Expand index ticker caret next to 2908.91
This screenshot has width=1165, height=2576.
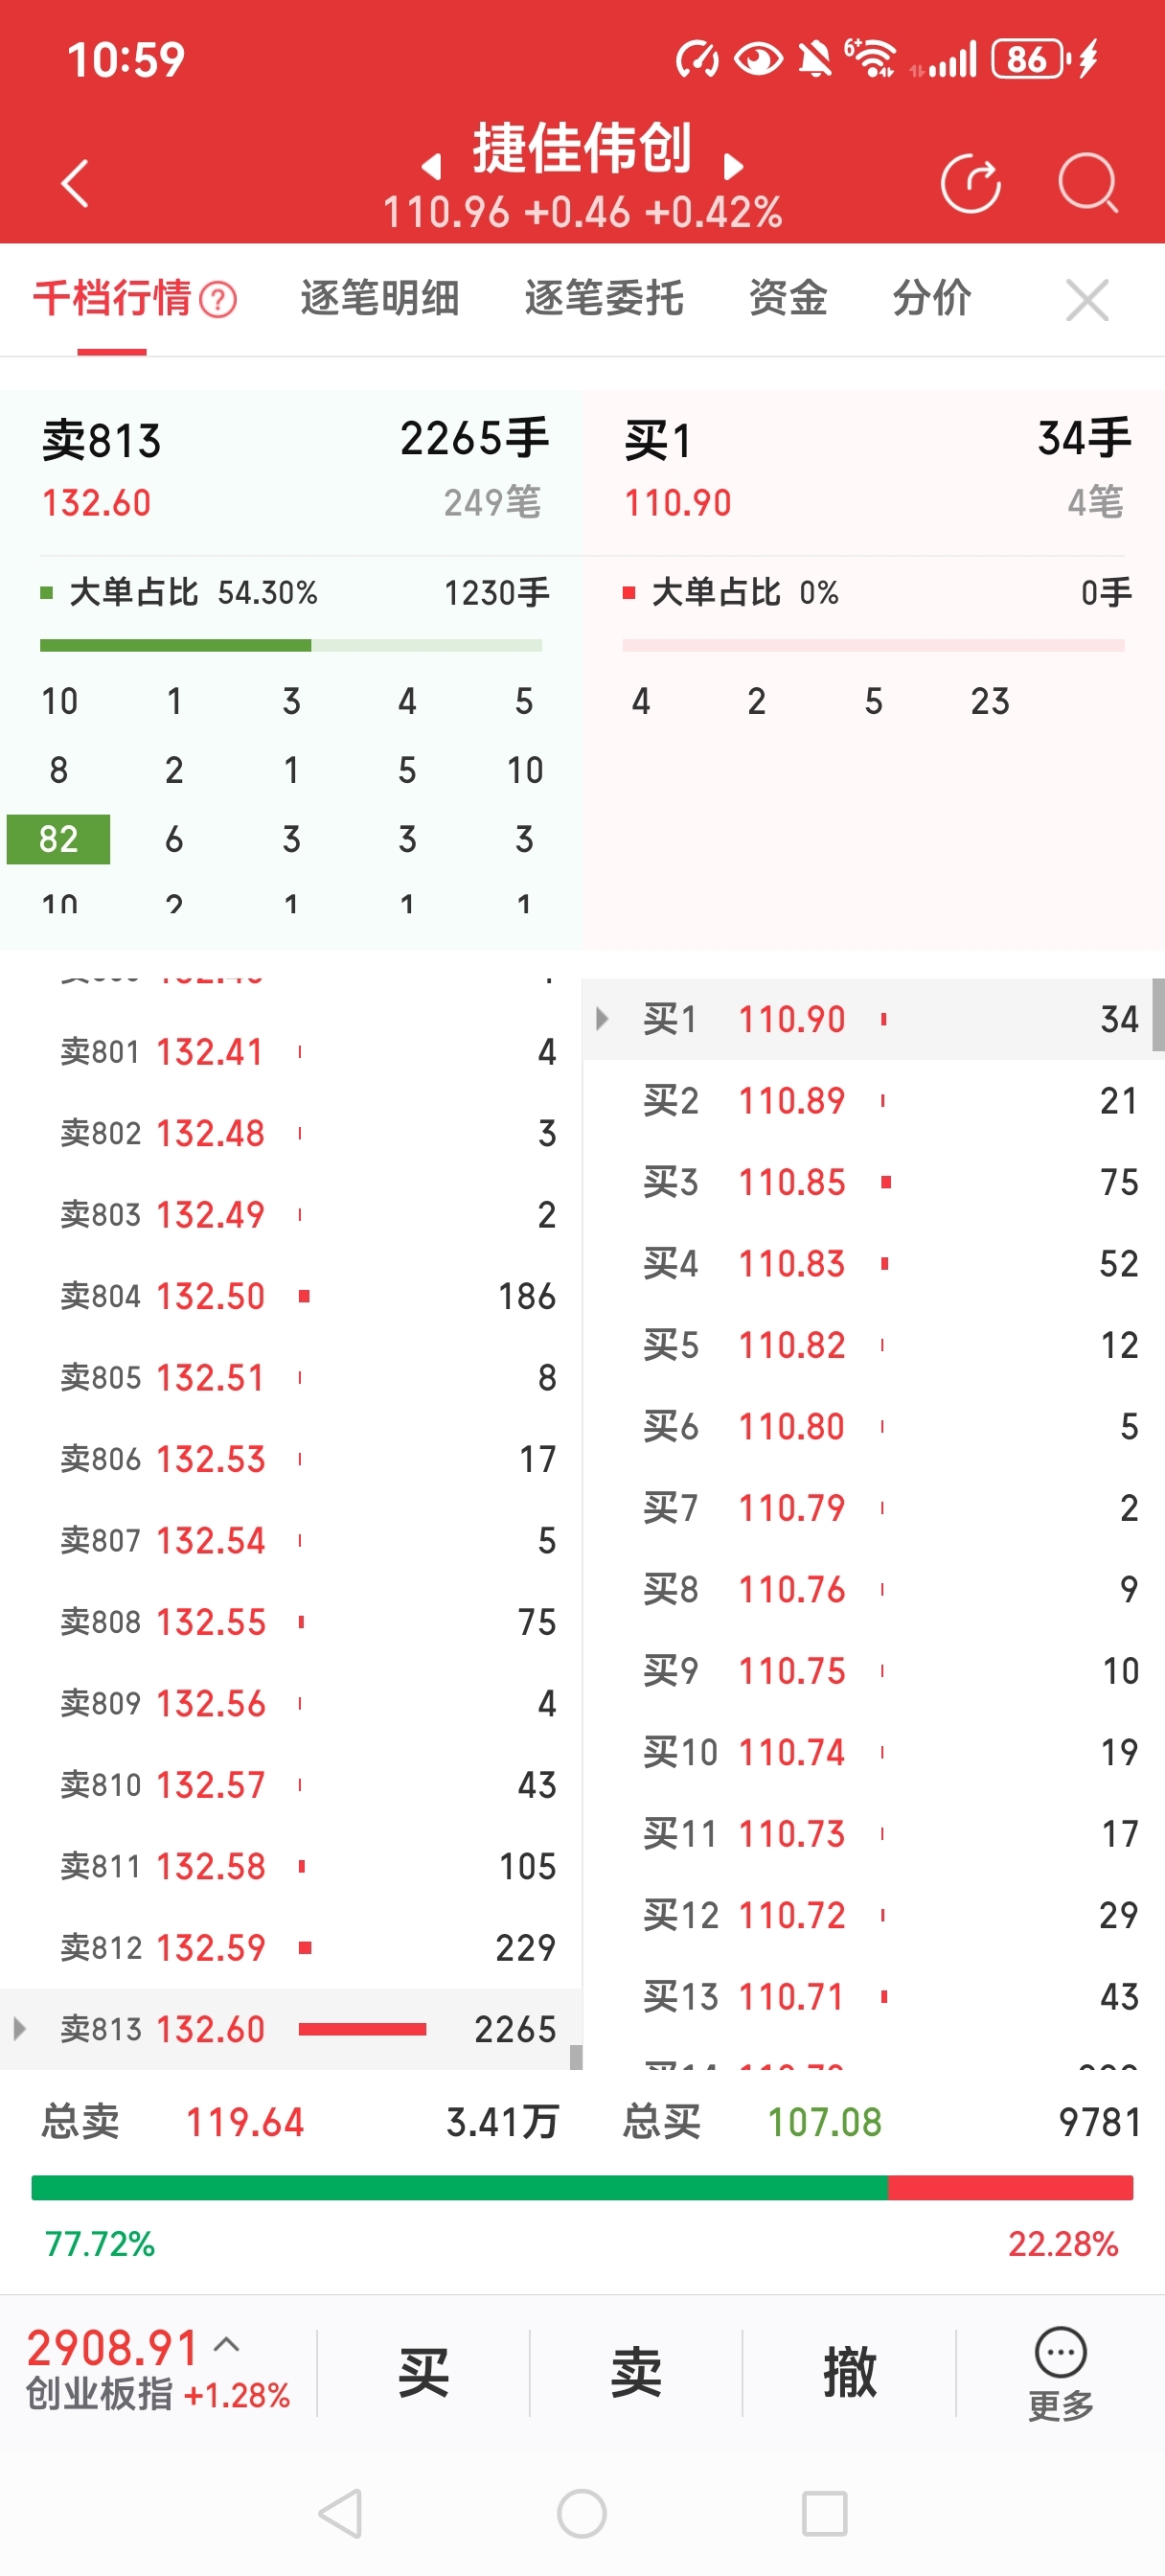pos(227,2344)
